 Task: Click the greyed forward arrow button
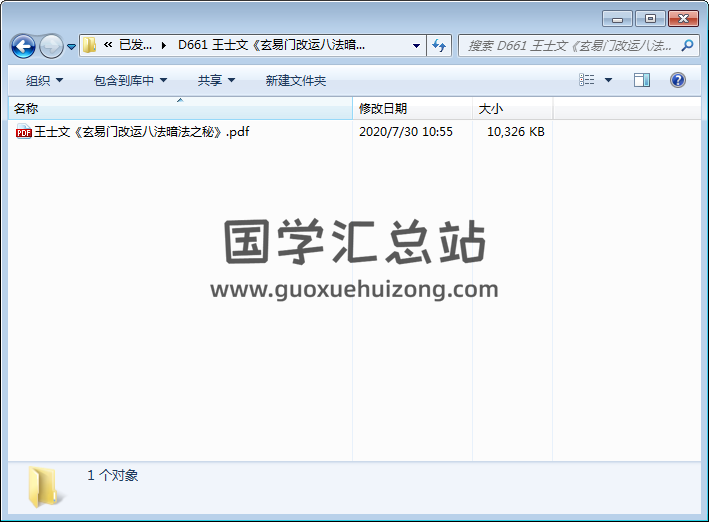point(51,46)
